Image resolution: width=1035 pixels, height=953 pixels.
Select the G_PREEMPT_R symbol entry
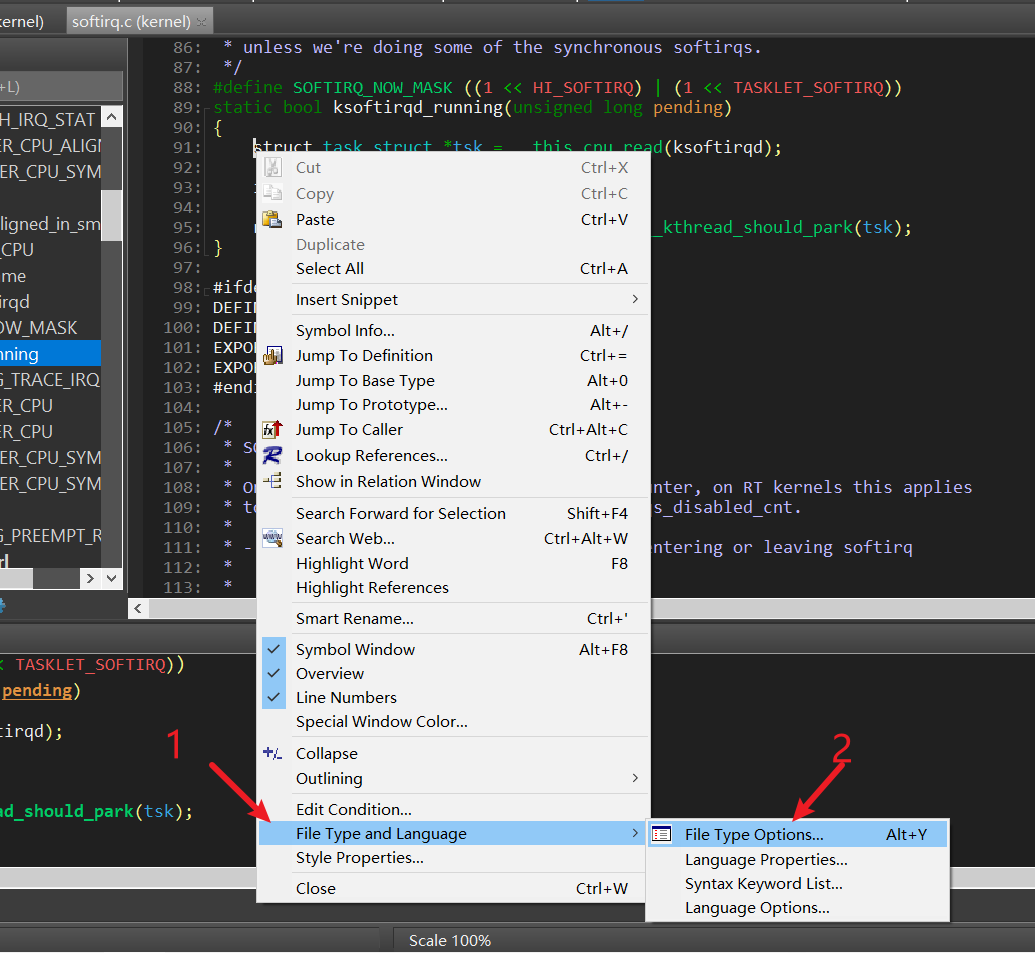[x=50, y=535]
